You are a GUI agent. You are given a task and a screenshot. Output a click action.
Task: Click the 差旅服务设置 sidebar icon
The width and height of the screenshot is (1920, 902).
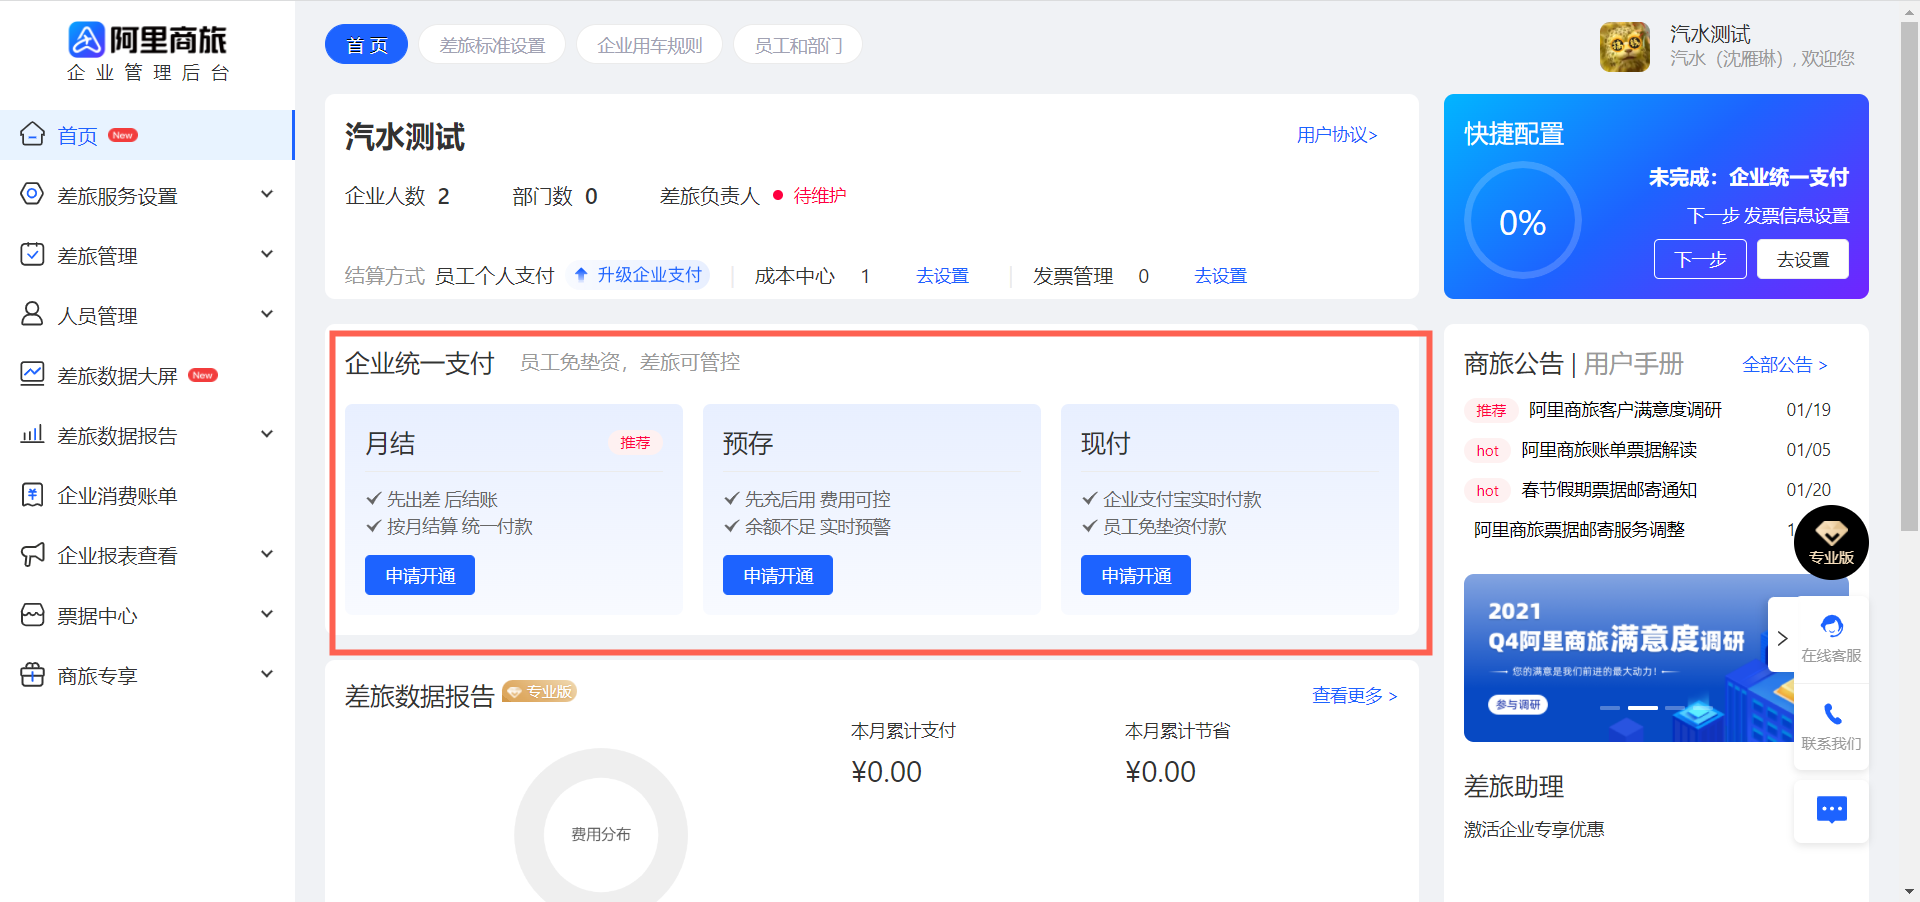[32, 194]
